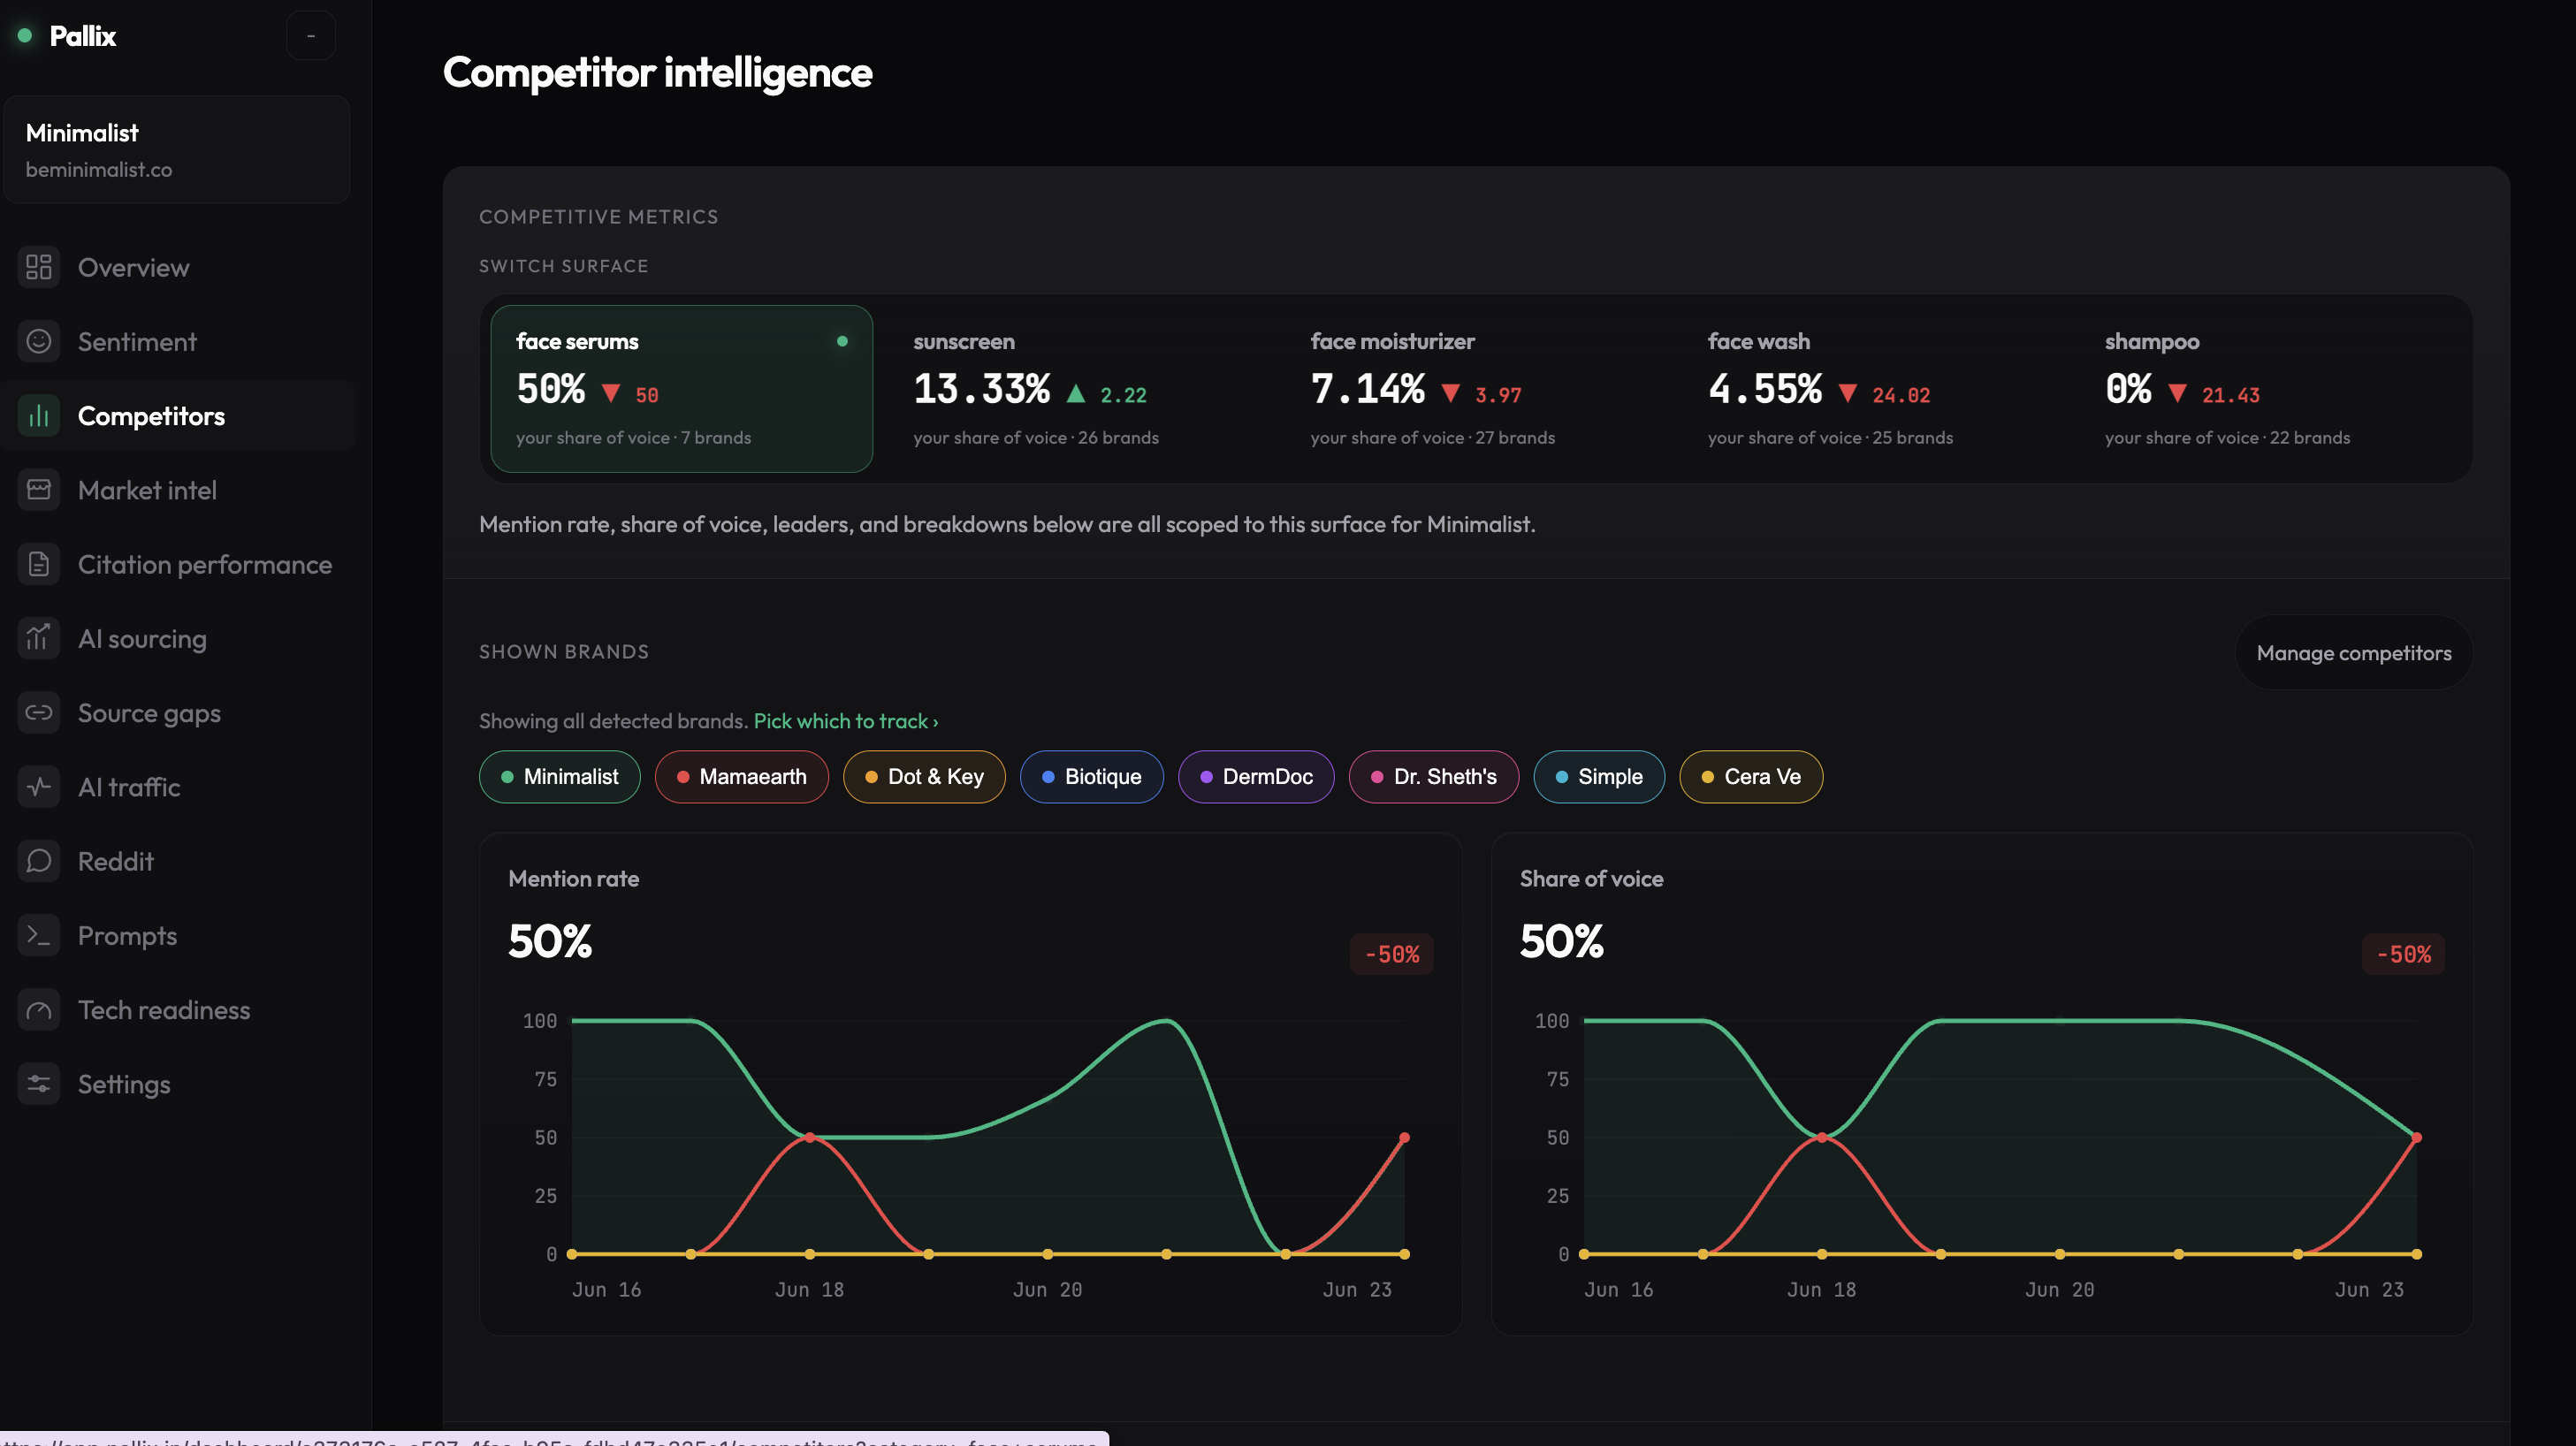Toggle the Cera Ve brand chip
Screen dimensions: 2576x1446
point(1750,776)
